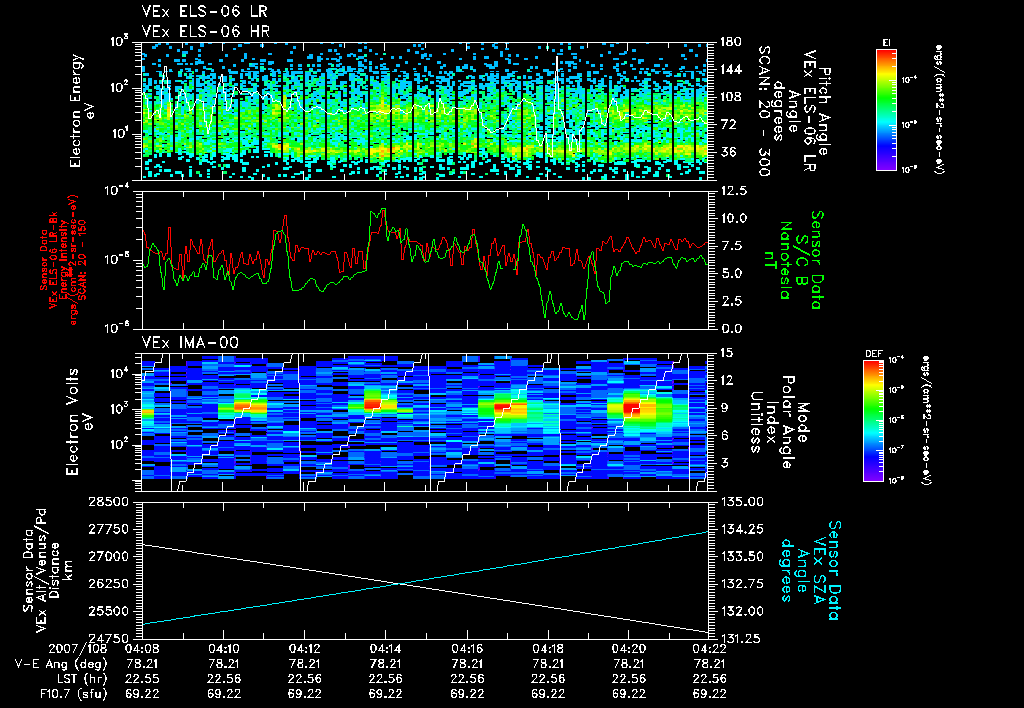The height and width of the screenshot is (708, 1024).
Task: Select the 'VEx ELS-06 HR' title text
Action: [206, 31]
